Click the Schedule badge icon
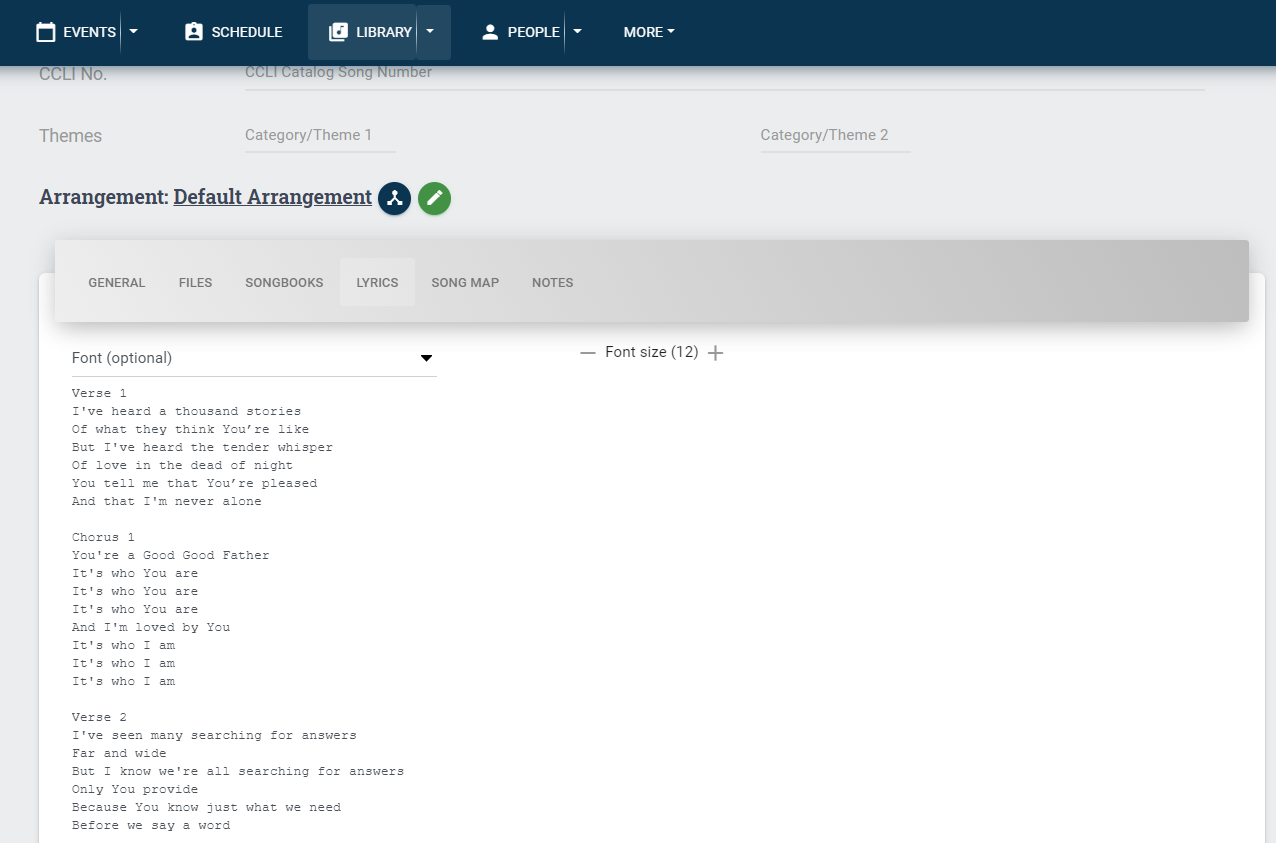The width and height of the screenshot is (1276, 843). [194, 32]
